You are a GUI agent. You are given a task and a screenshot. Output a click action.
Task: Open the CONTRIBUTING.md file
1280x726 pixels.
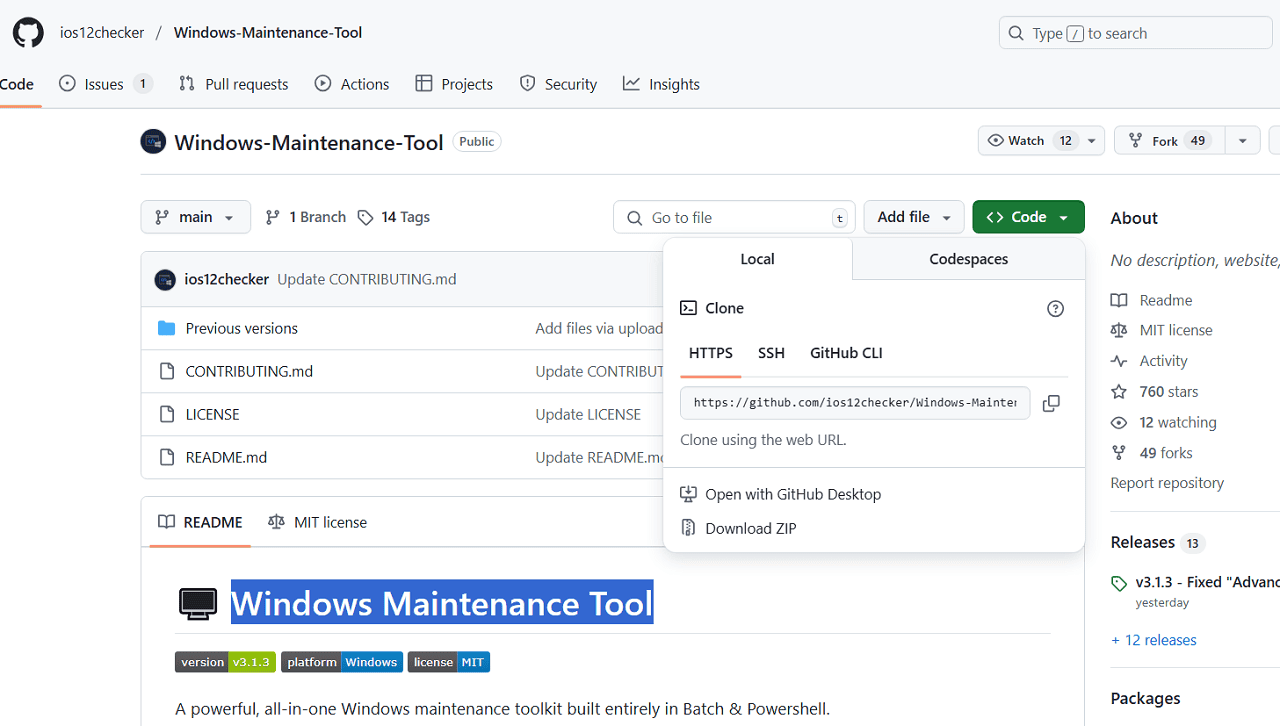[249, 371]
